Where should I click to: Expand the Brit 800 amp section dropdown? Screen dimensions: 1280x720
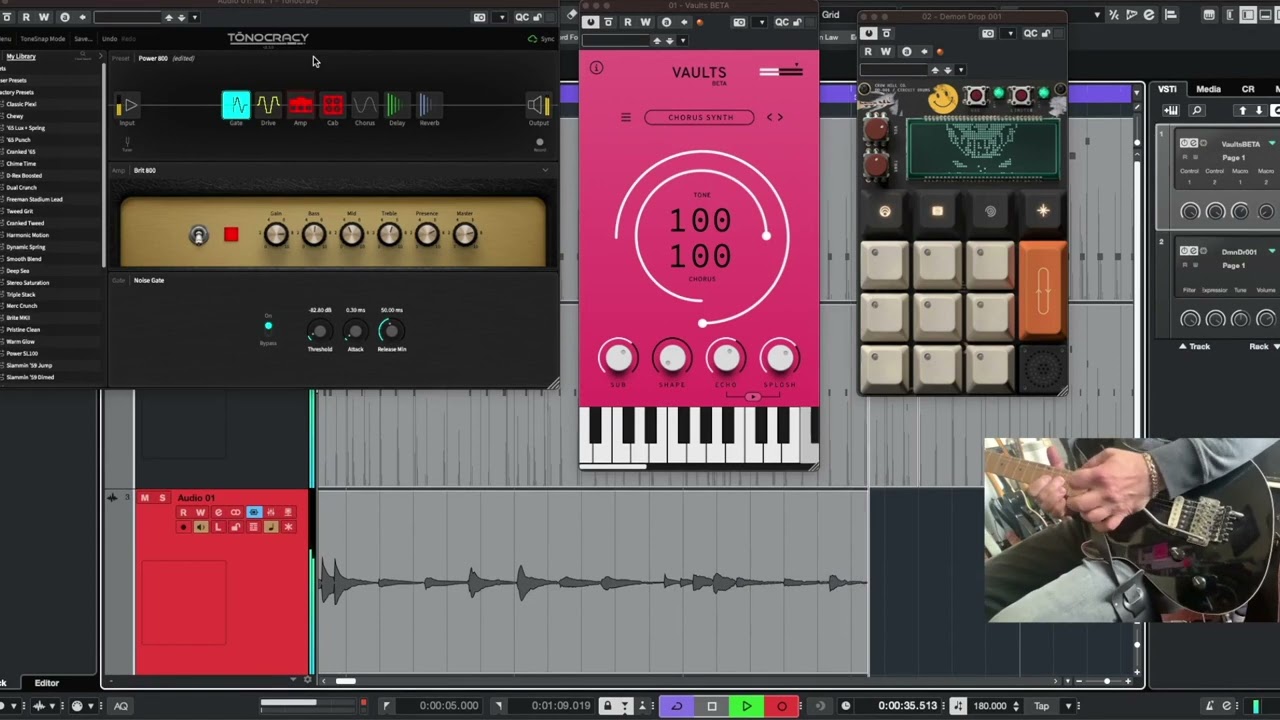[545, 170]
